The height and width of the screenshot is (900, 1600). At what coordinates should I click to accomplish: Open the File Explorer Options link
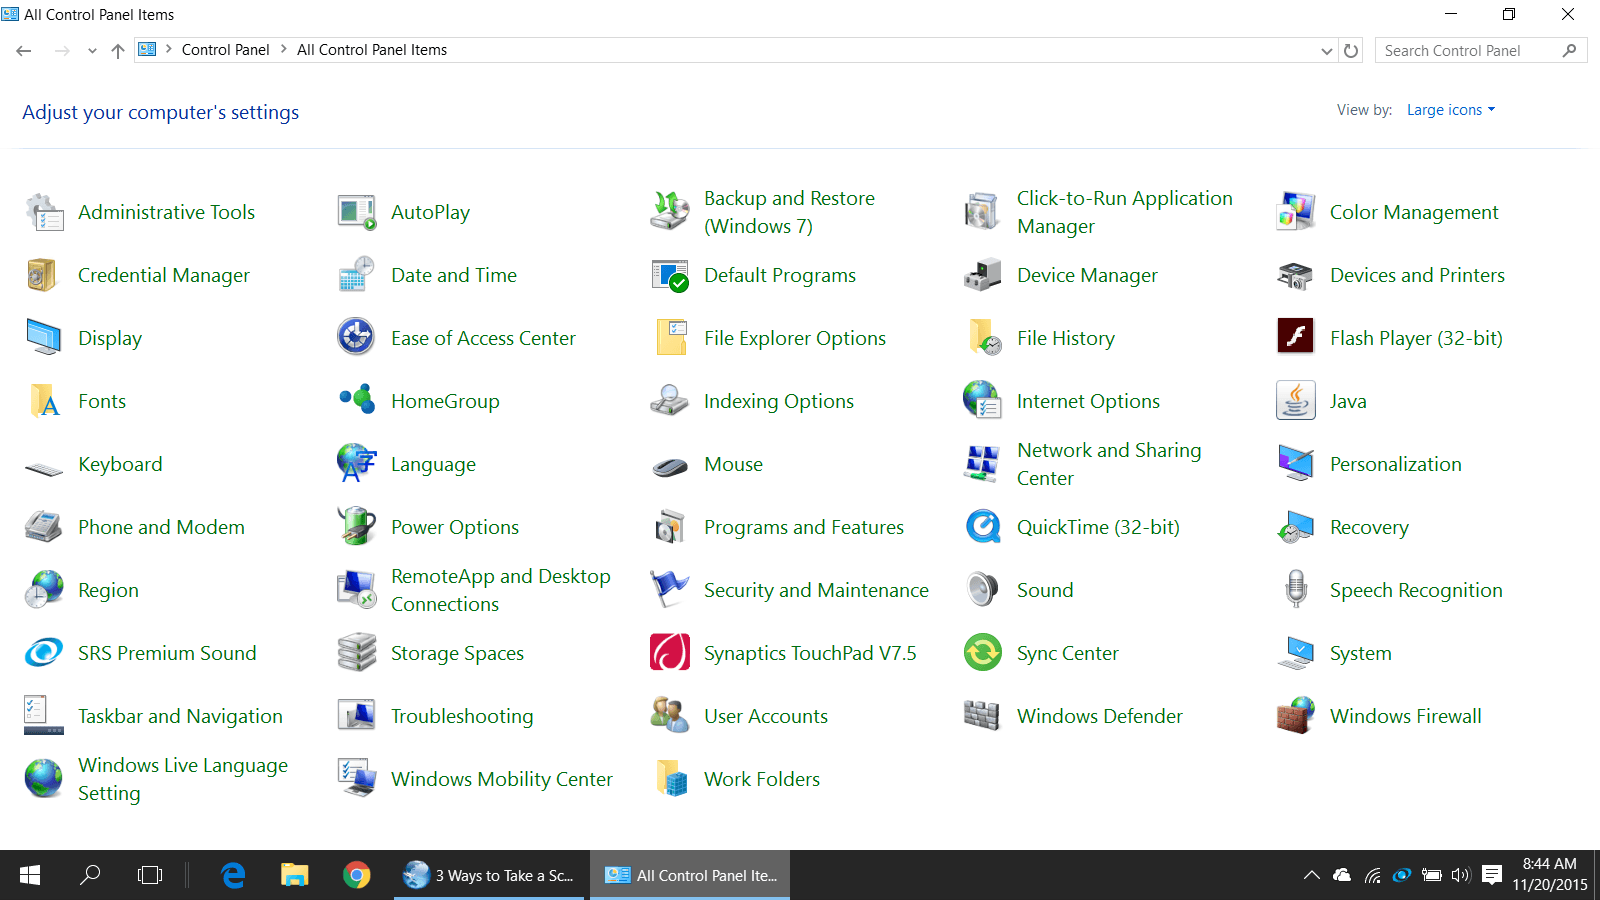(795, 338)
